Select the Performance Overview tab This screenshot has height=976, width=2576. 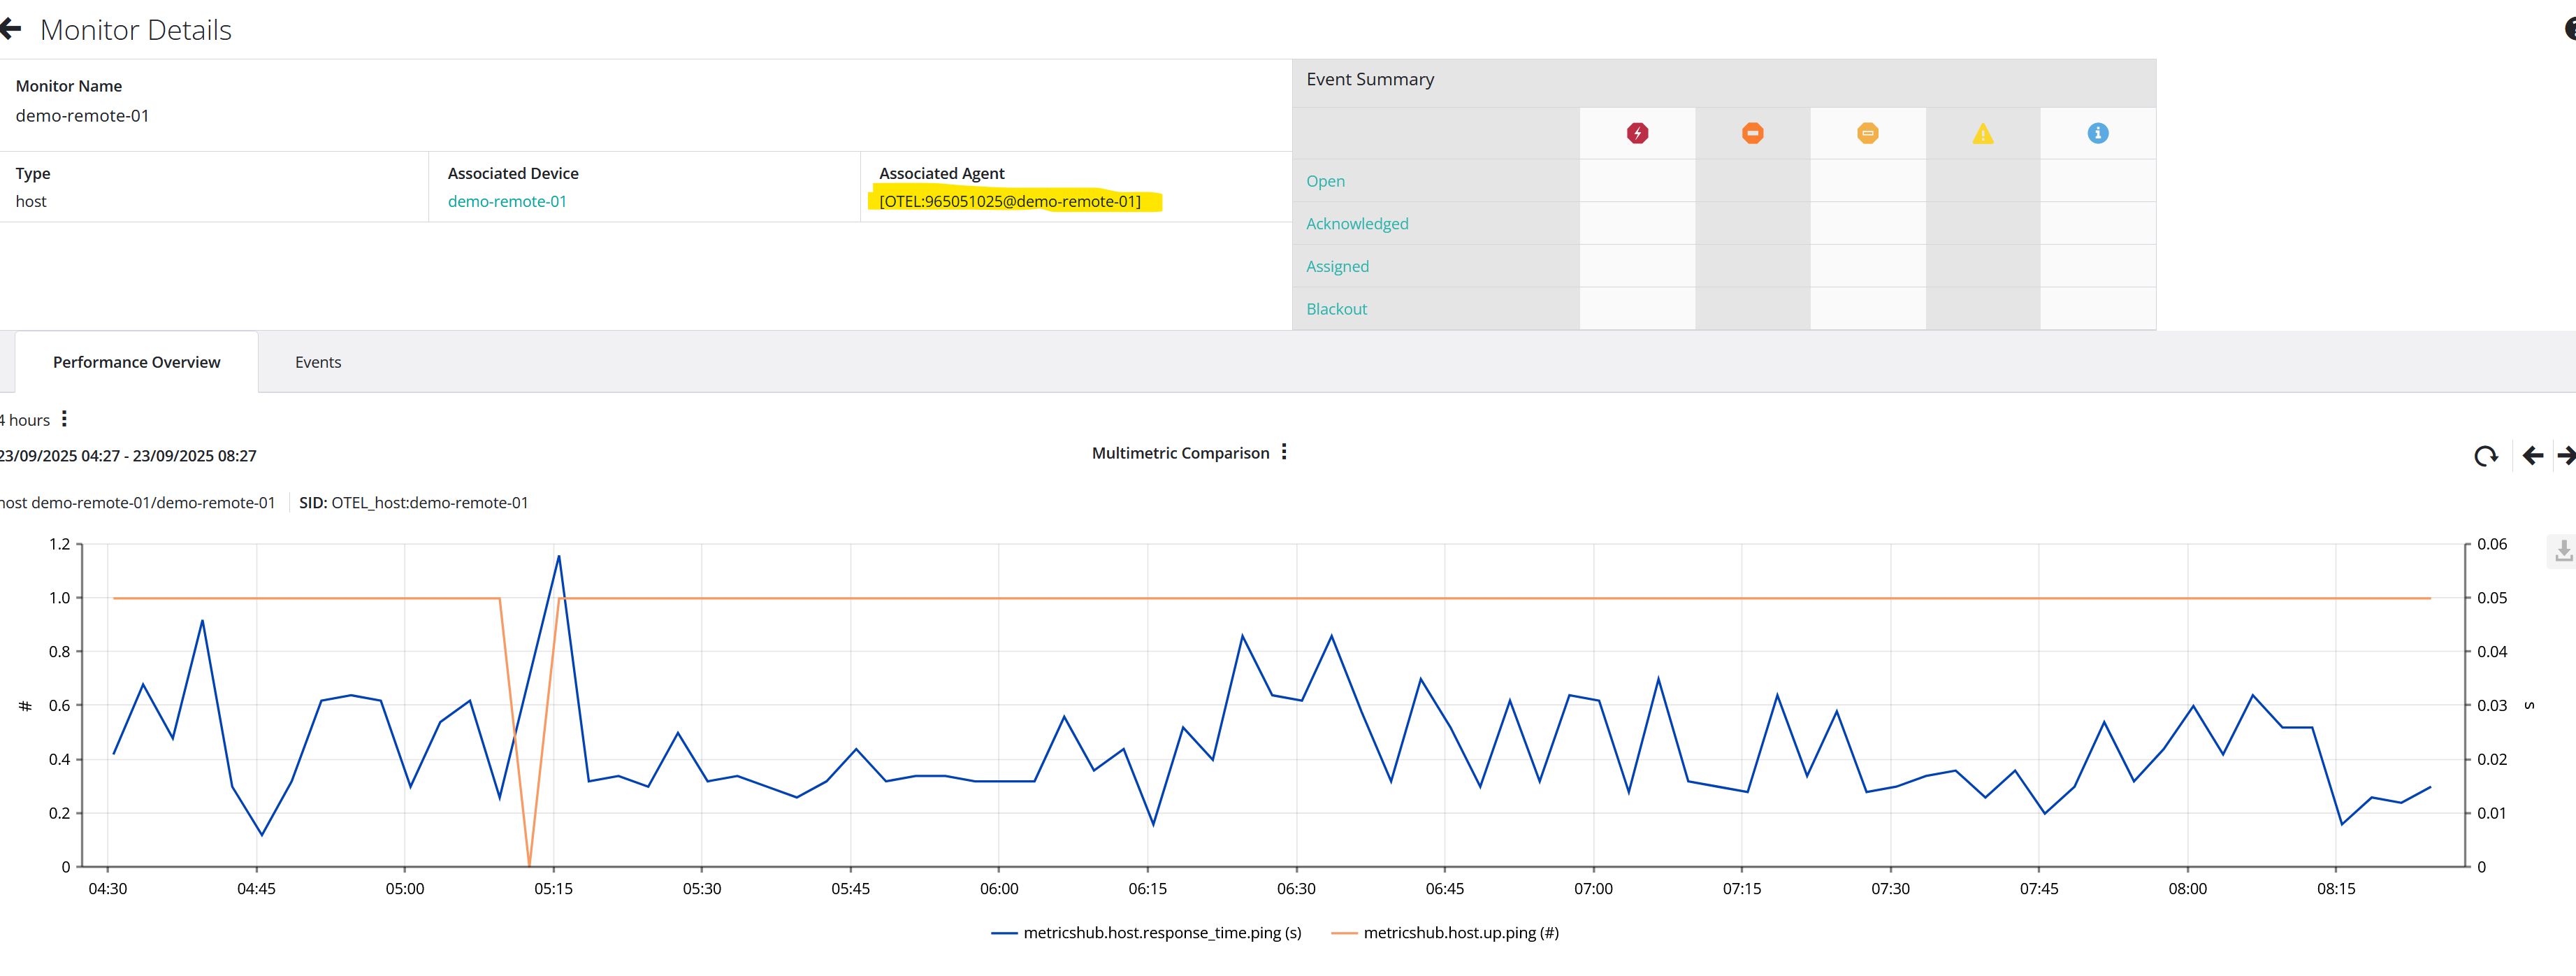pos(136,361)
